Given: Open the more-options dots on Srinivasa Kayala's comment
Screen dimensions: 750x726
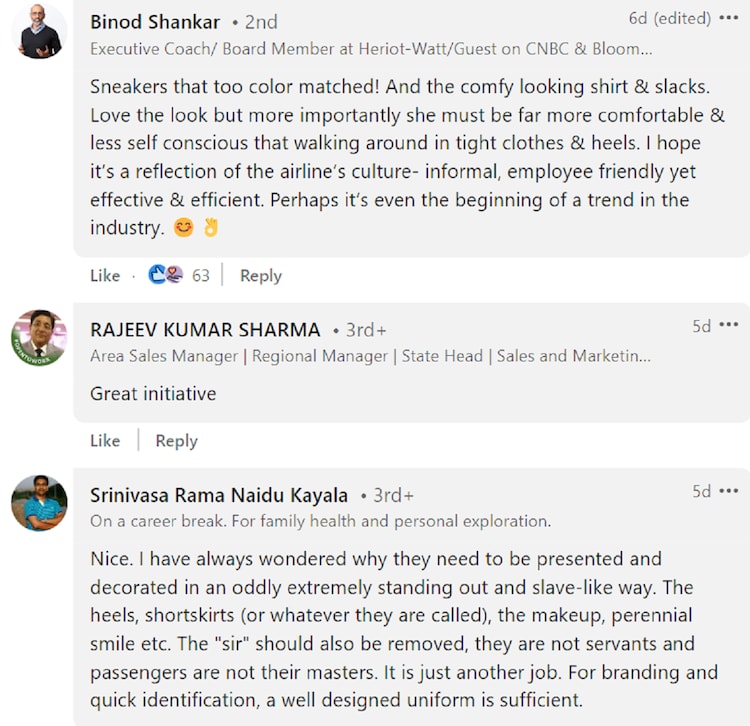Looking at the screenshot, I should tap(728, 490).
